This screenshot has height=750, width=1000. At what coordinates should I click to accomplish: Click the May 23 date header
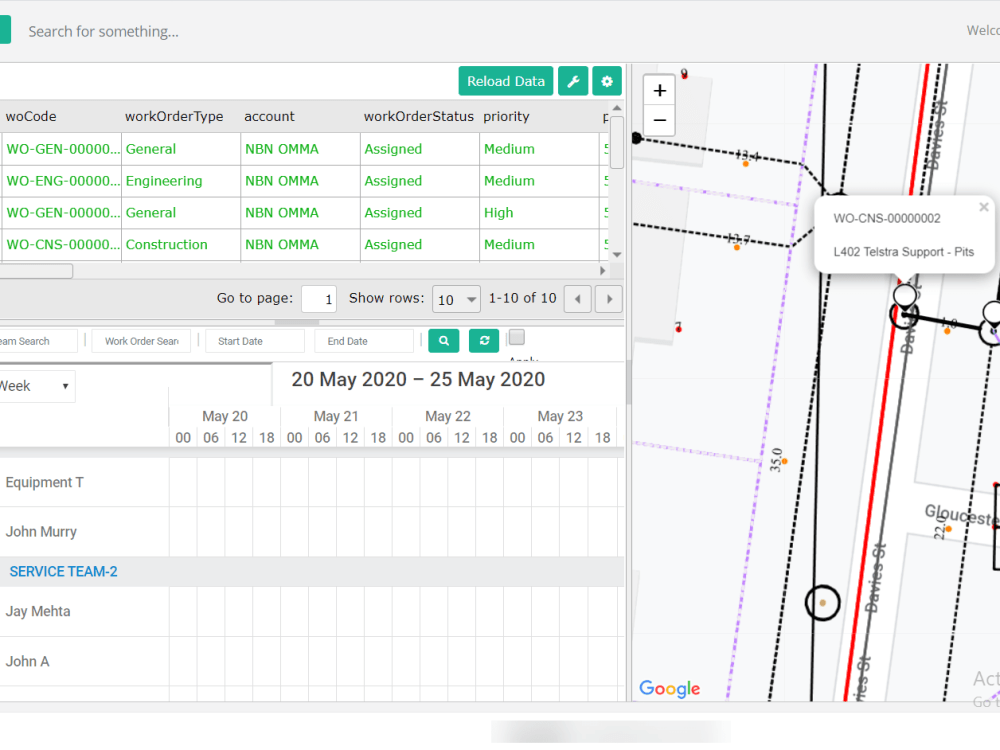click(x=560, y=416)
